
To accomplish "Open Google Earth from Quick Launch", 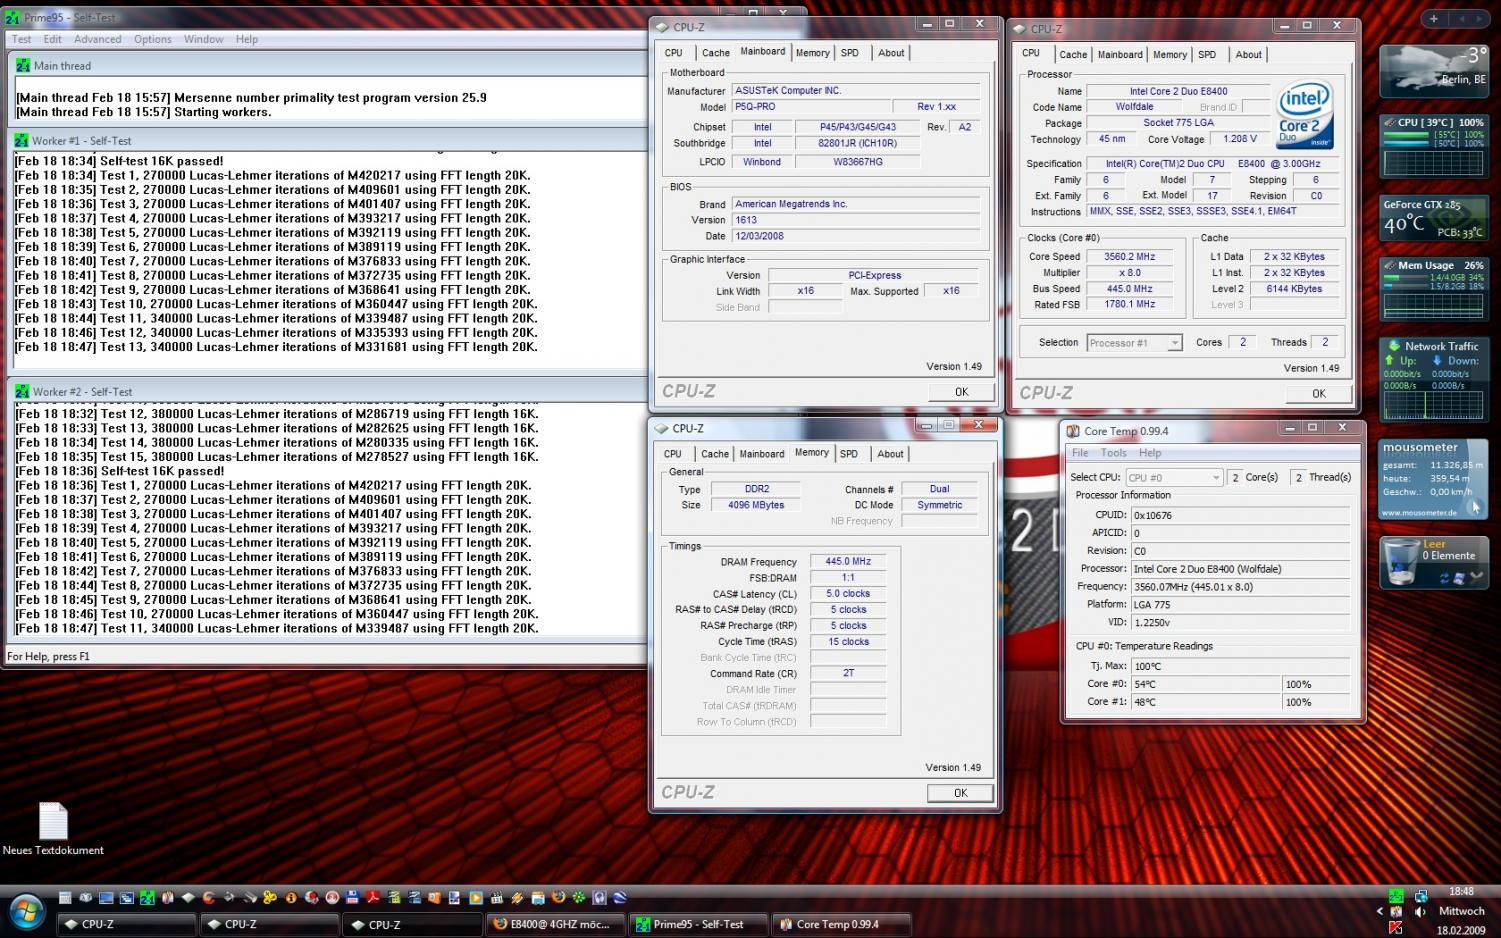I will pos(619,897).
